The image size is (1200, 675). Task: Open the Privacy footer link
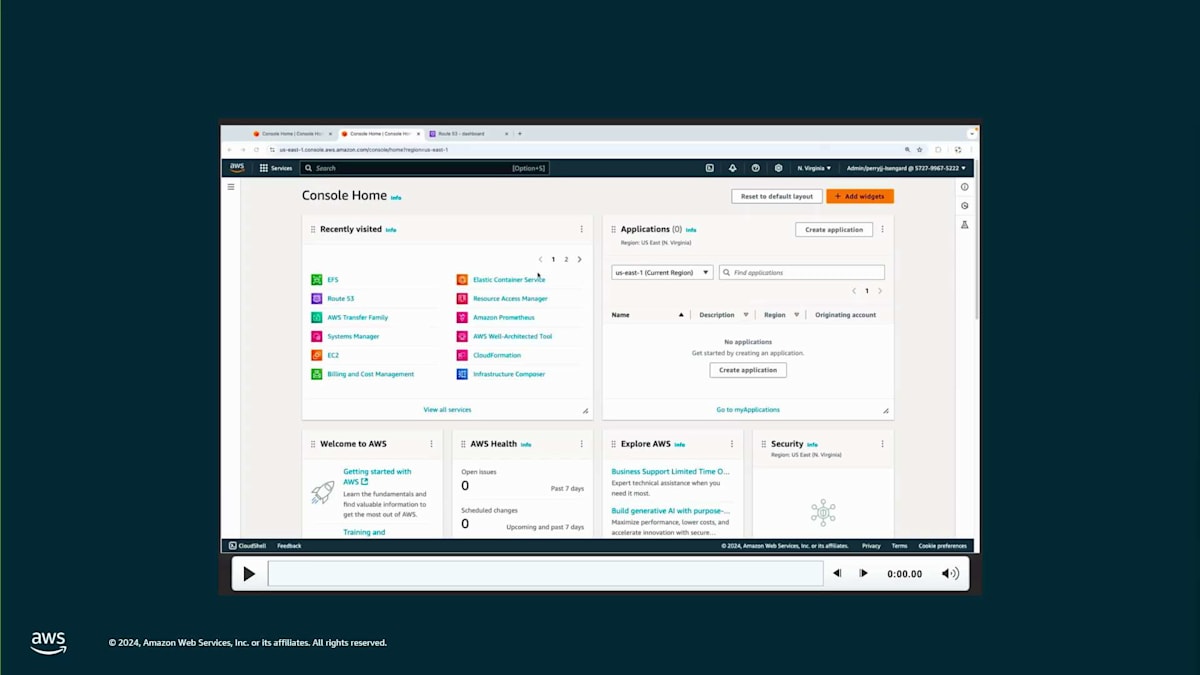pos(871,546)
